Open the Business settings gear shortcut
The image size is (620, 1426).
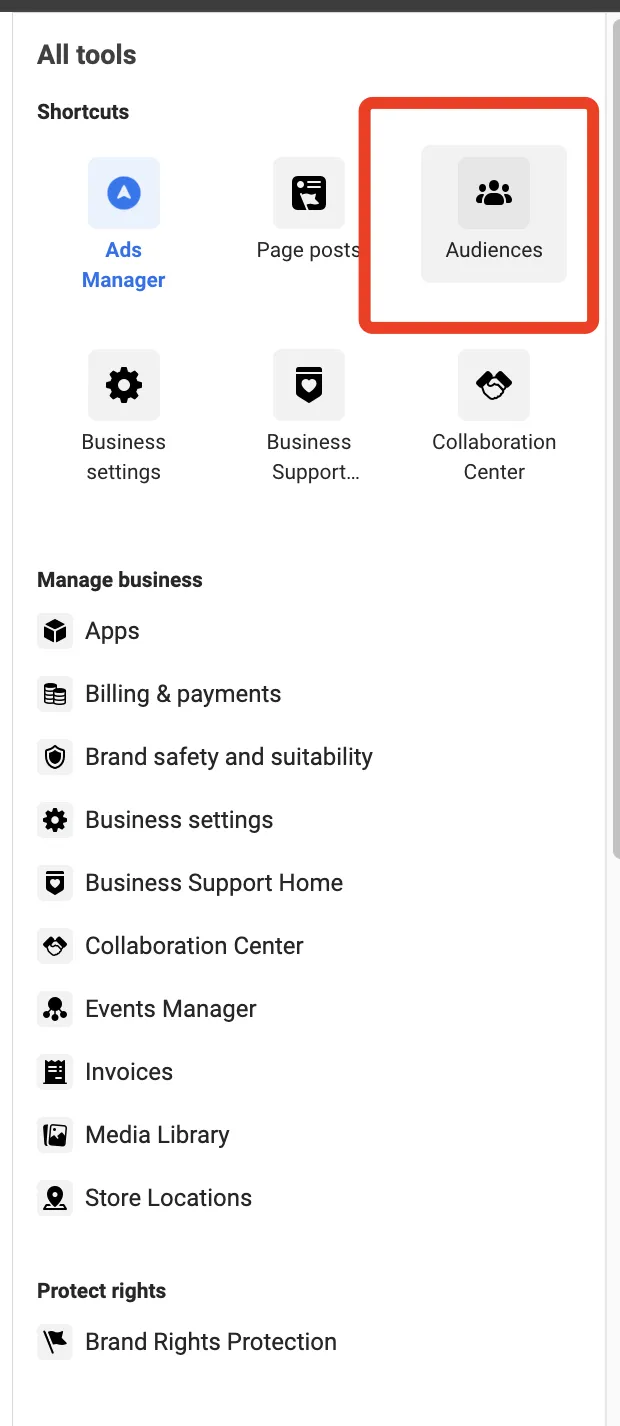124,385
